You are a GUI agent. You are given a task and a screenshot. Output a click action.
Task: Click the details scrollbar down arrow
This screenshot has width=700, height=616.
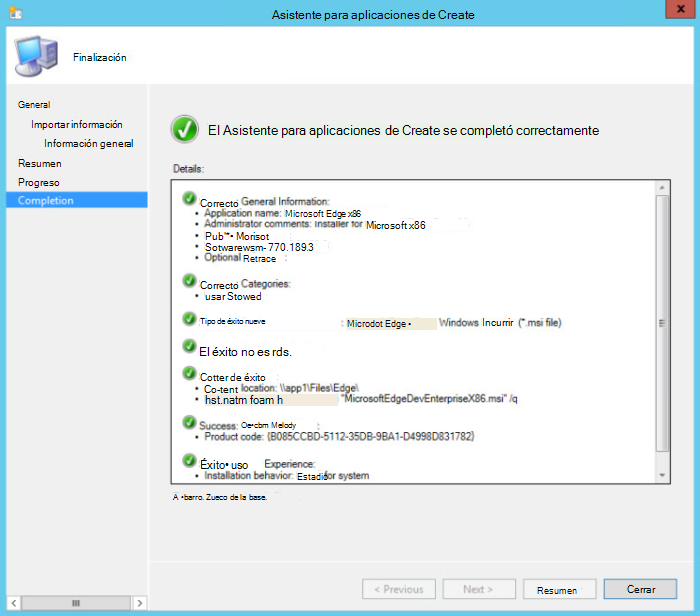click(x=662, y=475)
